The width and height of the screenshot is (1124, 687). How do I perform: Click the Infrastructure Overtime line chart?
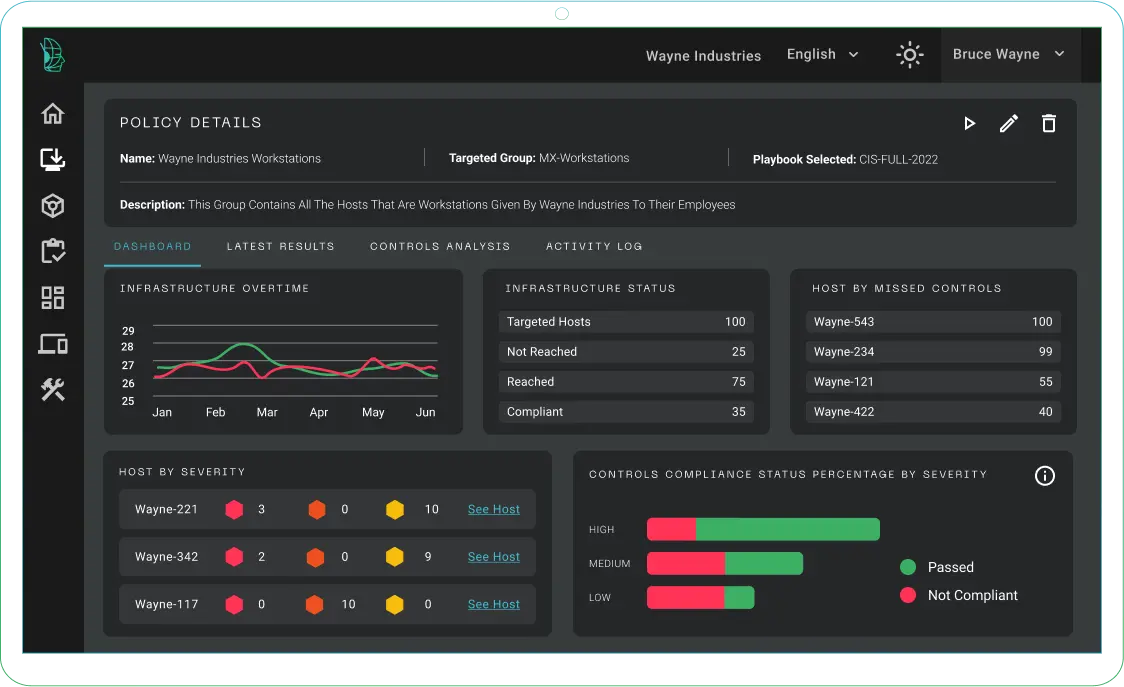click(x=295, y=361)
